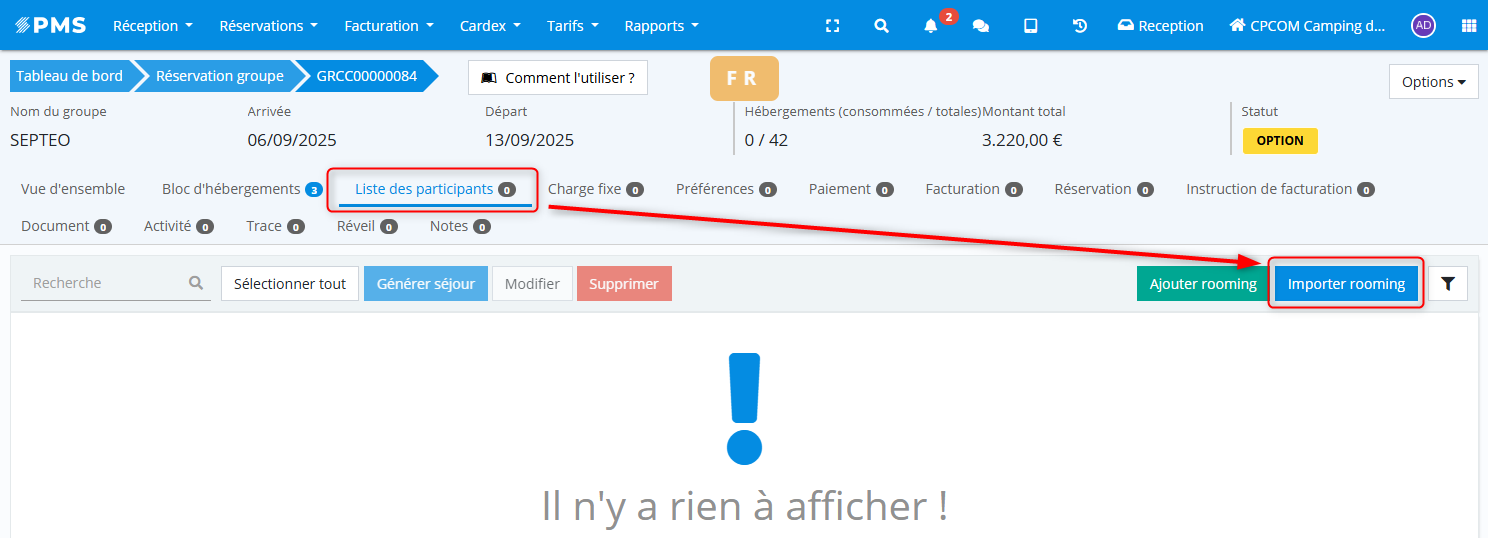The image size is (1488, 538).
Task: Click the filter funnel icon button
Action: 1447,284
